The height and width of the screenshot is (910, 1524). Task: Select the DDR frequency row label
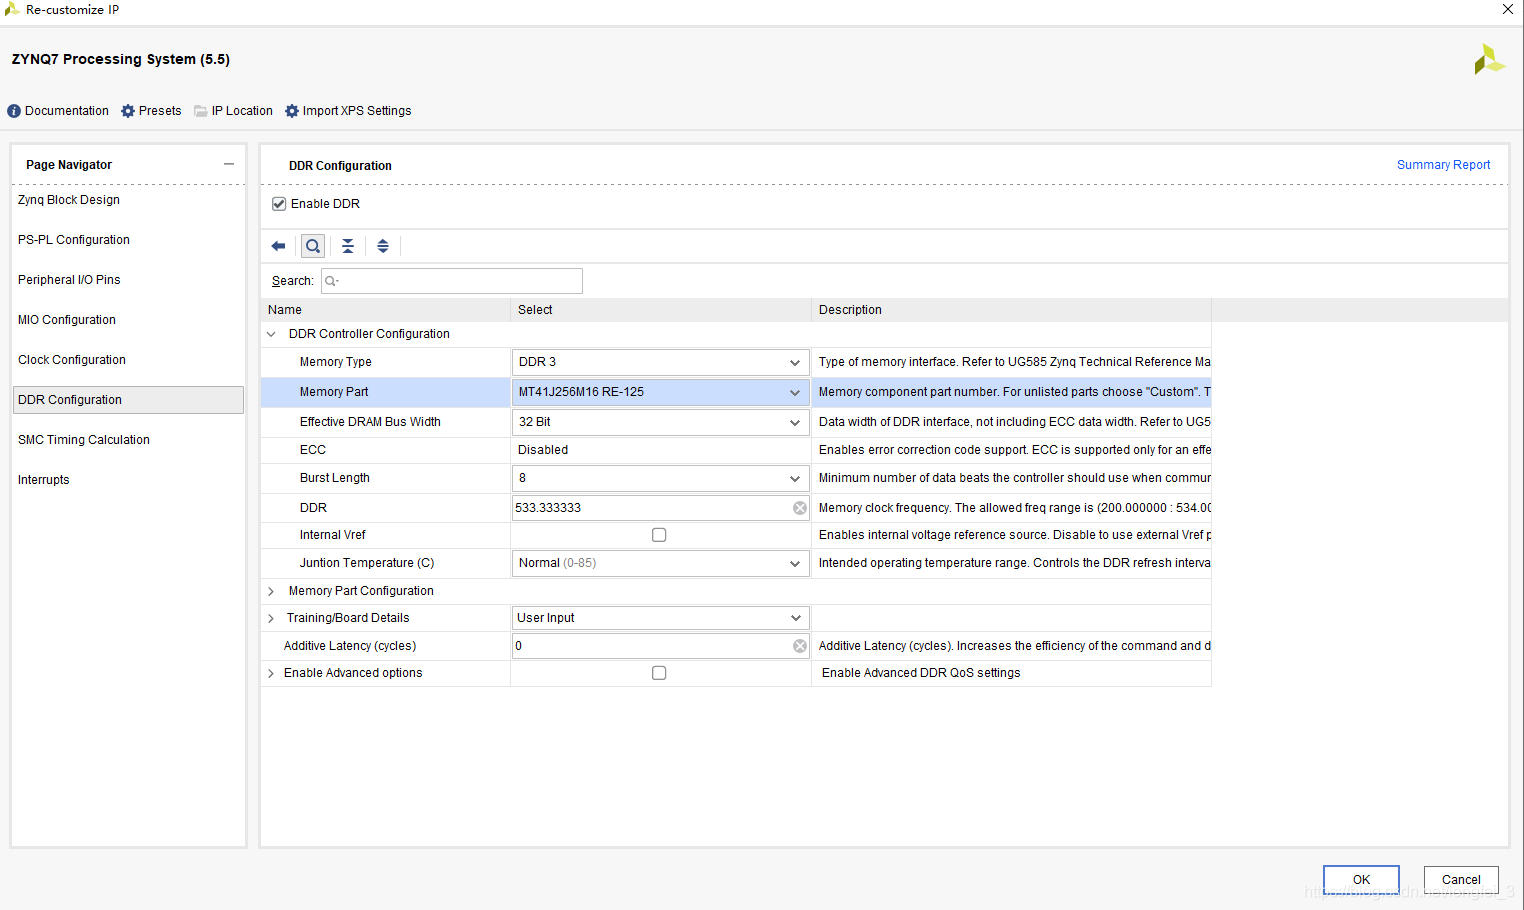[x=313, y=508]
